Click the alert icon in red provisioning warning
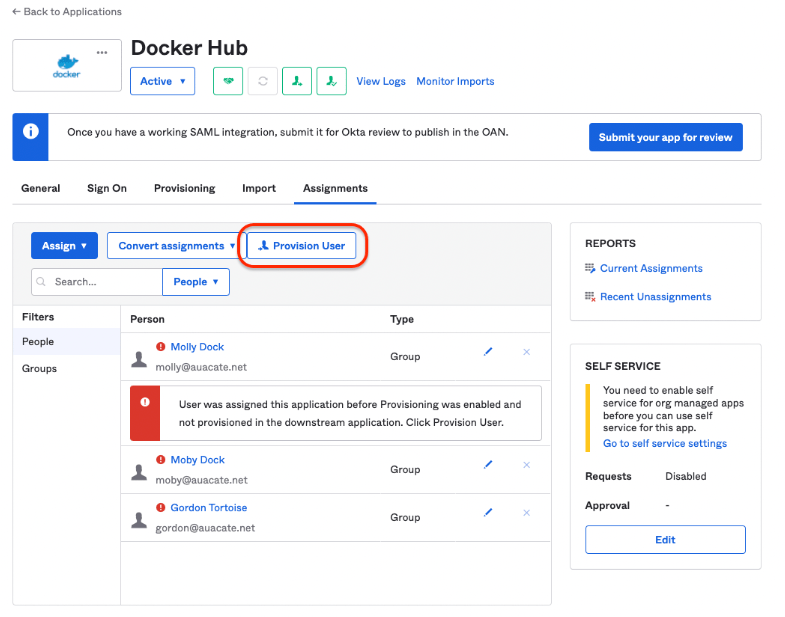This screenshot has width=785, height=617. point(145,402)
